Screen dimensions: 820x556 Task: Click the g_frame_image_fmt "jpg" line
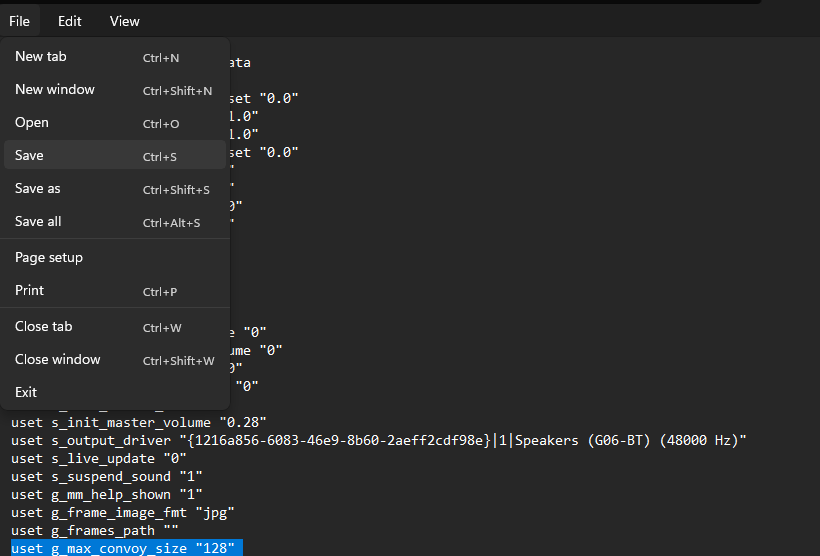[123, 513]
